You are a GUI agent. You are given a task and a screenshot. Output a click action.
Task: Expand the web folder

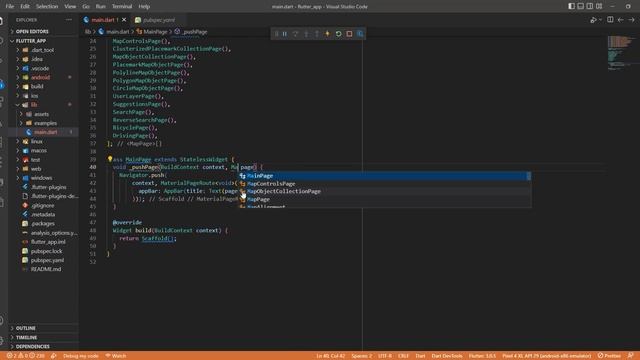click(43, 169)
